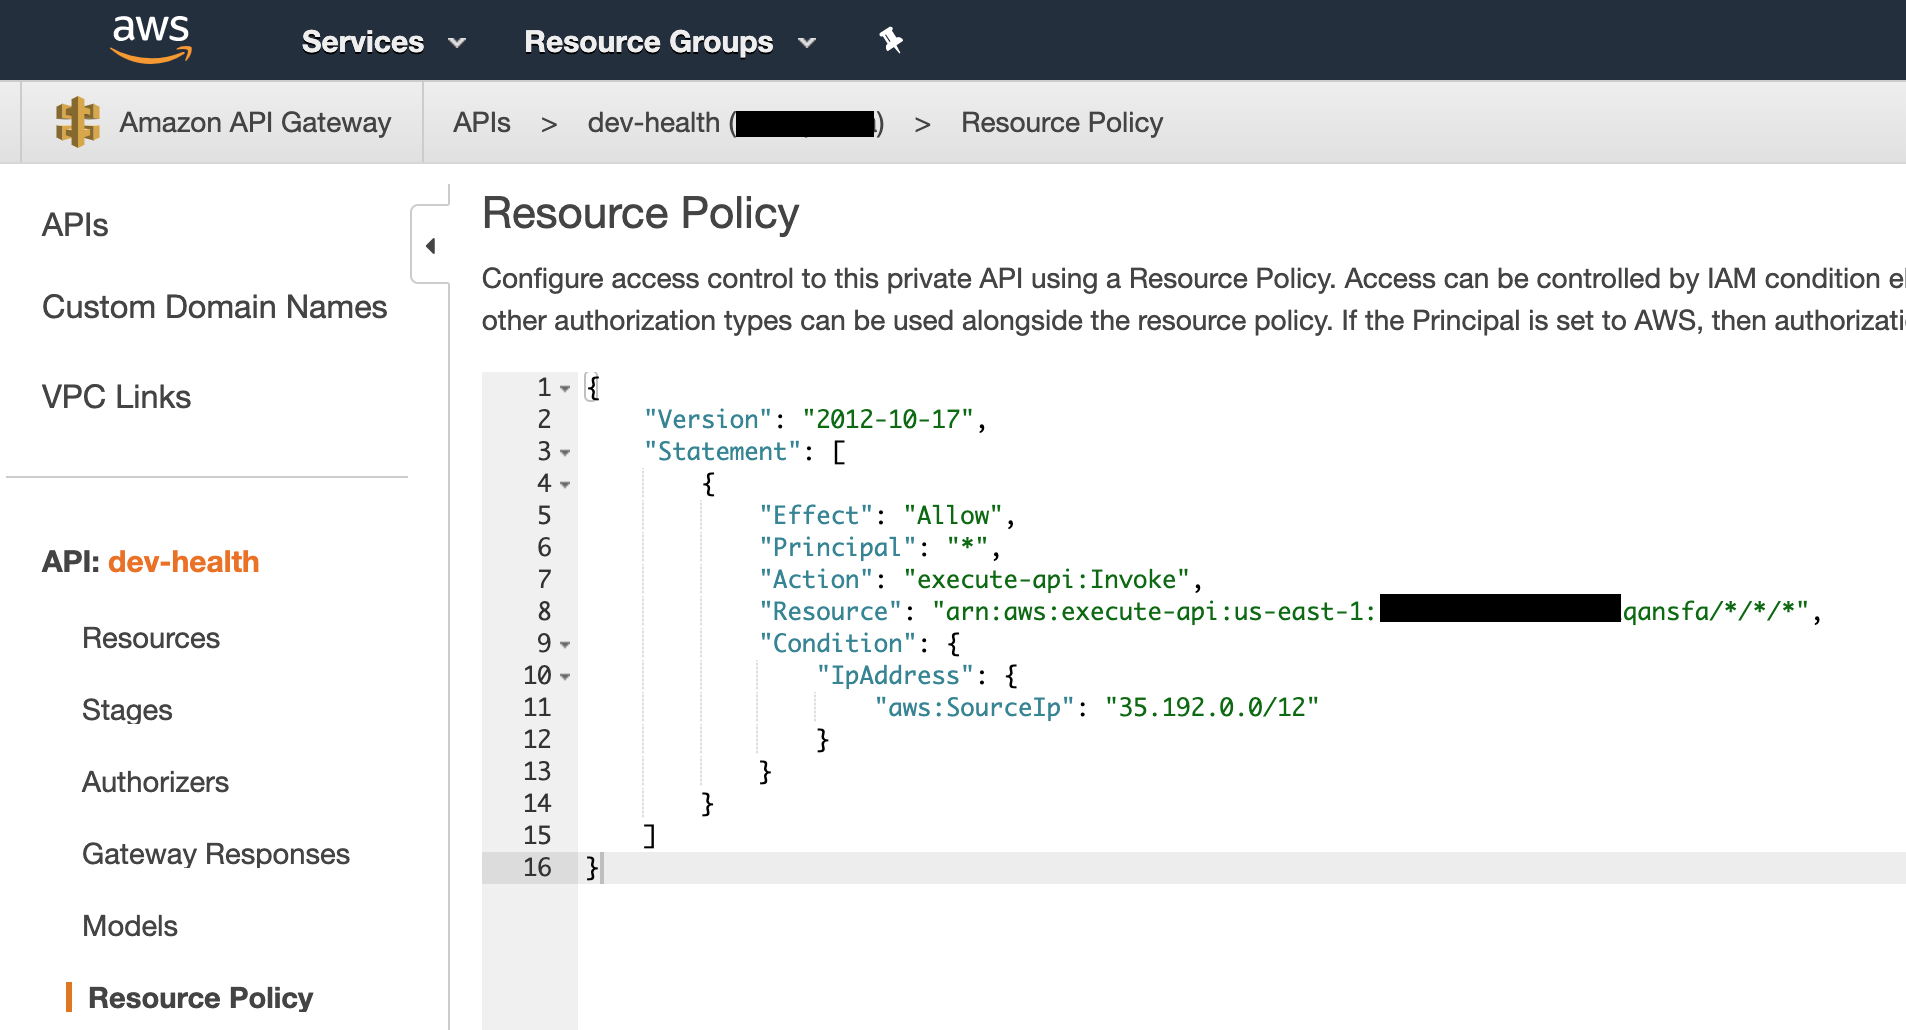1906x1030 pixels.
Task: Select APIs in the left sidebar
Action: 75,225
